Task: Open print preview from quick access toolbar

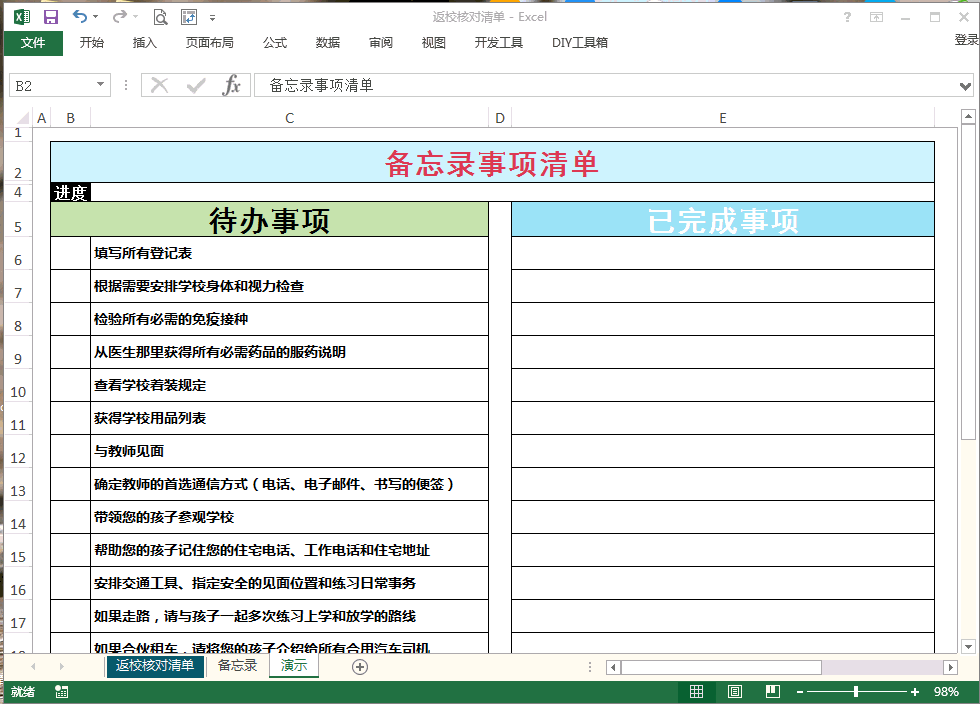Action: 161,17
